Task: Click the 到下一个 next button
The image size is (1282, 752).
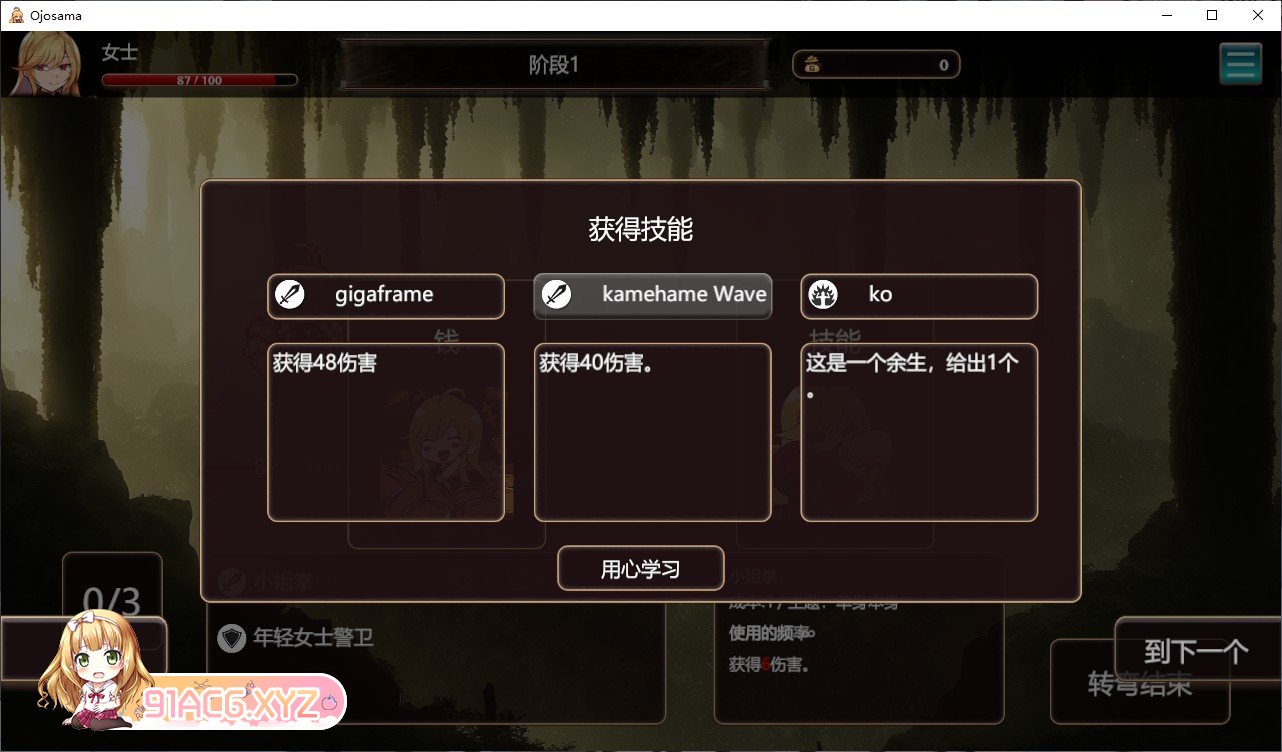Action: (x=1198, y=652)
